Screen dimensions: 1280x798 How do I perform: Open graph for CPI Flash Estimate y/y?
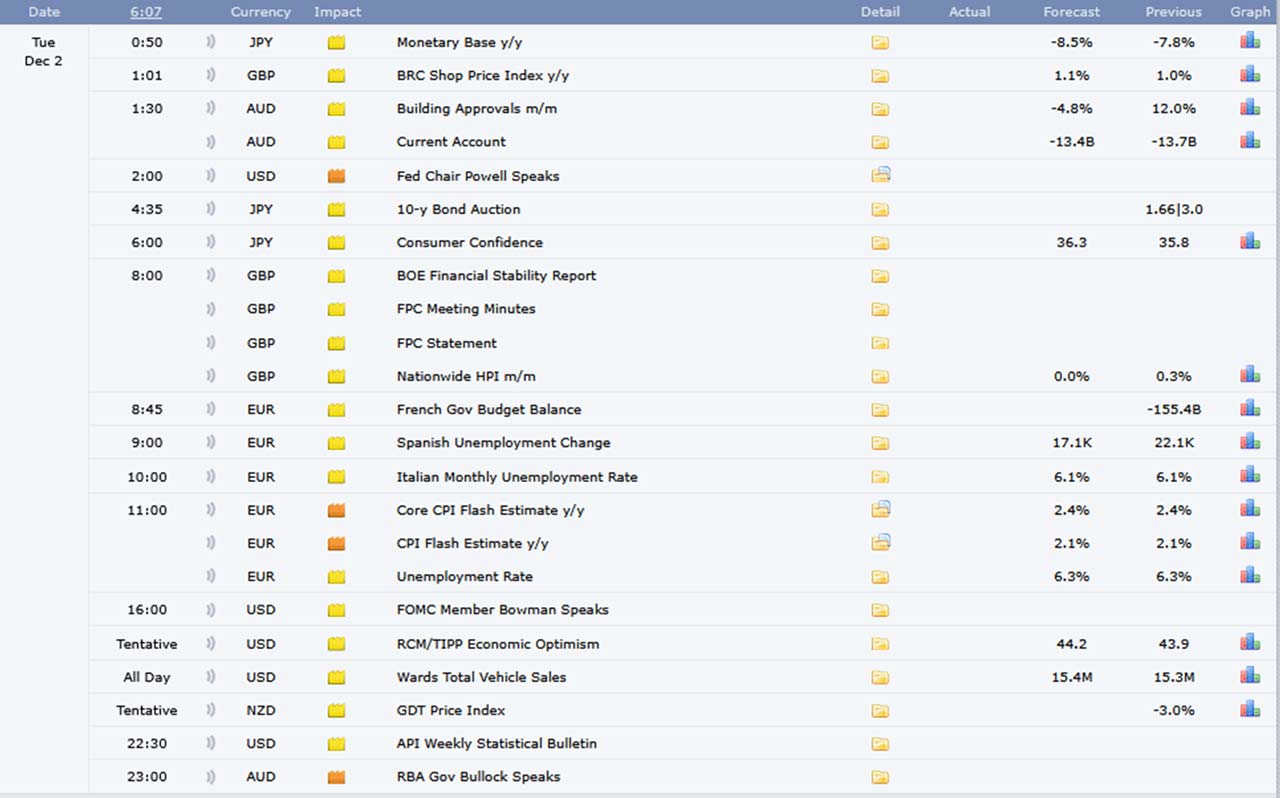click(1249, 543)
